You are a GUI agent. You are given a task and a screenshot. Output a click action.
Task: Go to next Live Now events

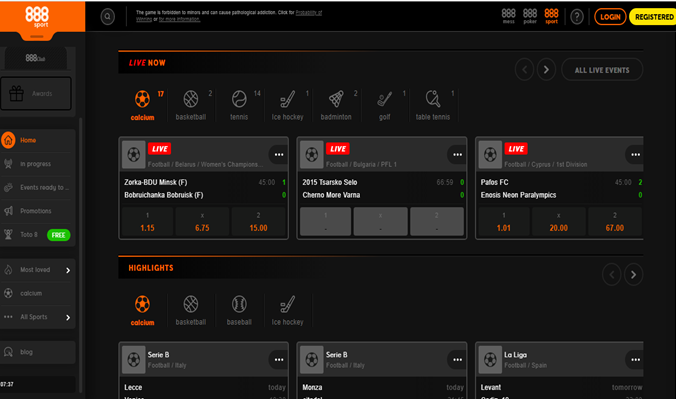546,69
